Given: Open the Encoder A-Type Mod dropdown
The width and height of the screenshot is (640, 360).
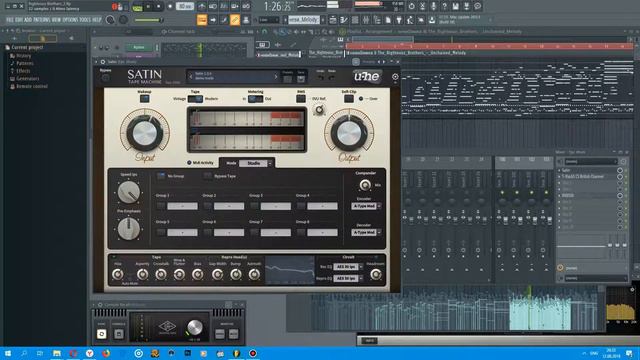Looking at the screenshot, I should pos(366,206).
